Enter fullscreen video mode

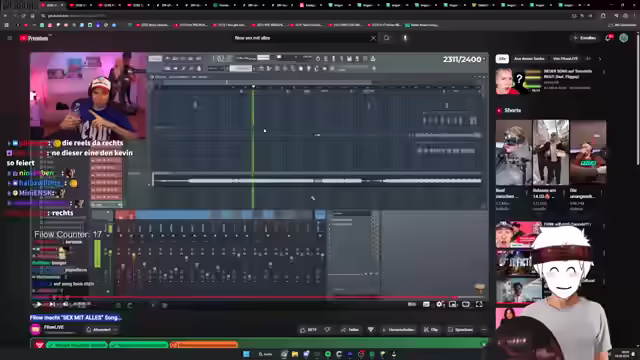(x=479, y=304)
